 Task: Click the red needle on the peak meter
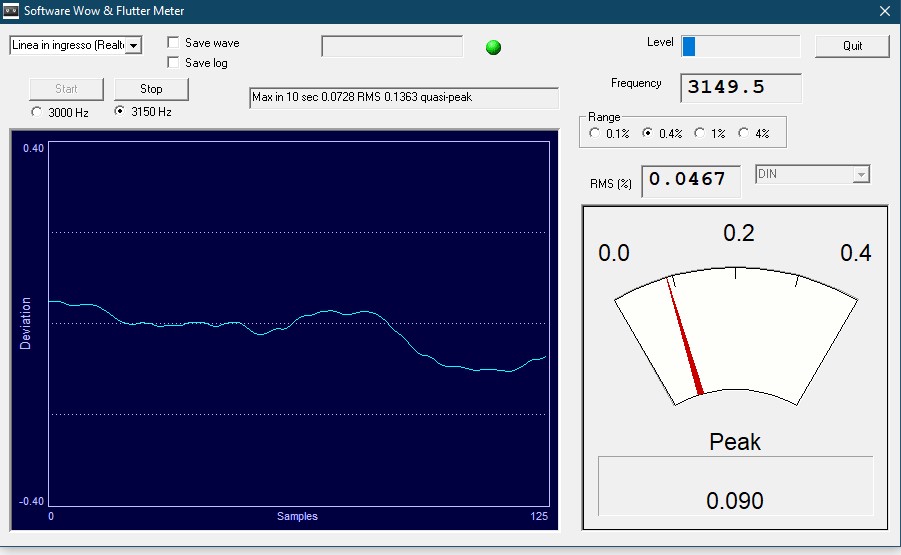tap(684, 336)
